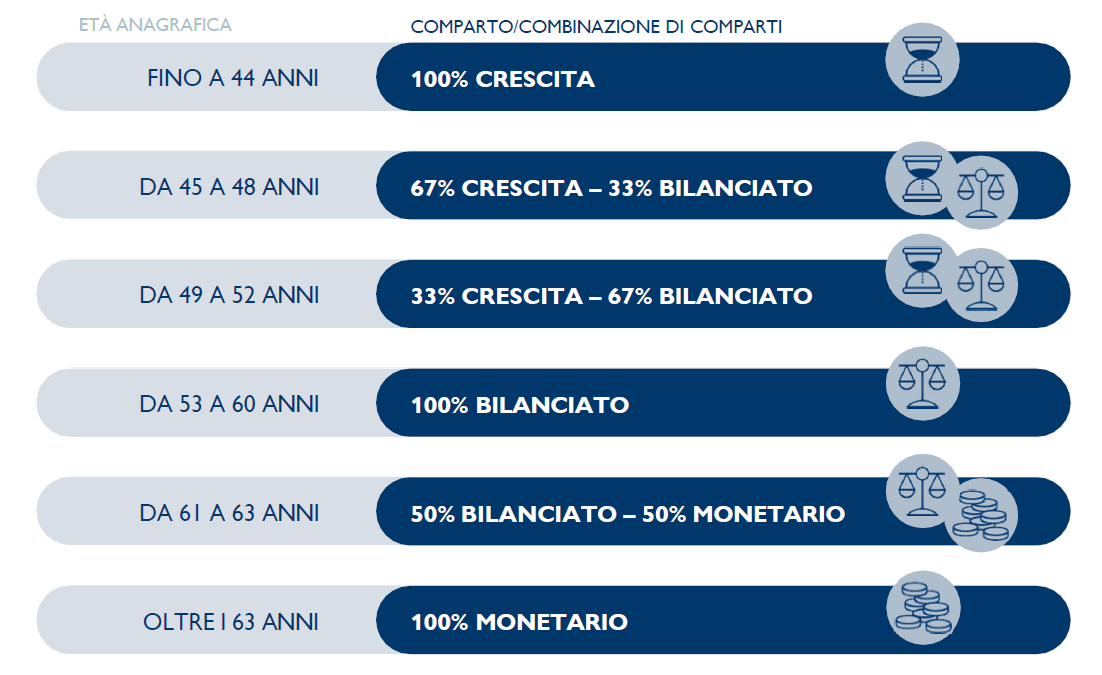Click the "100% CRESCITA" allocation text

[x=502, y=79]
